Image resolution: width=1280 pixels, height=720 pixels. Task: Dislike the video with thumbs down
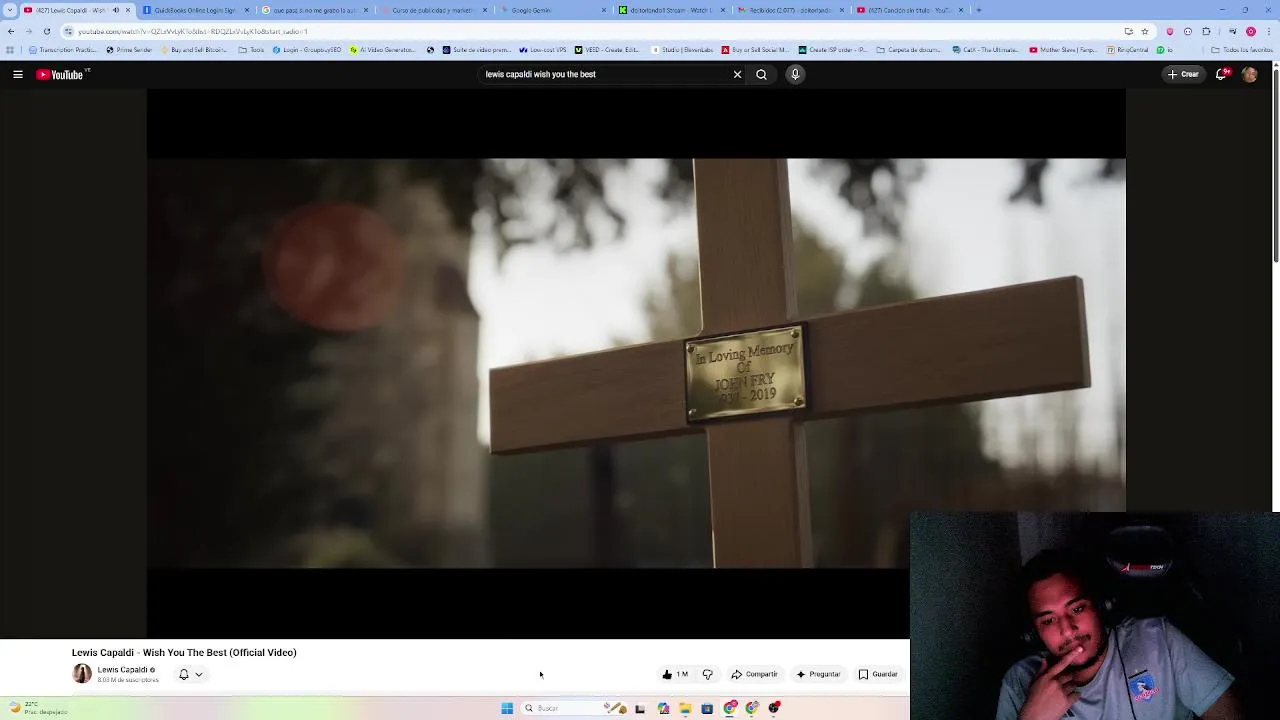pos(707,674)
